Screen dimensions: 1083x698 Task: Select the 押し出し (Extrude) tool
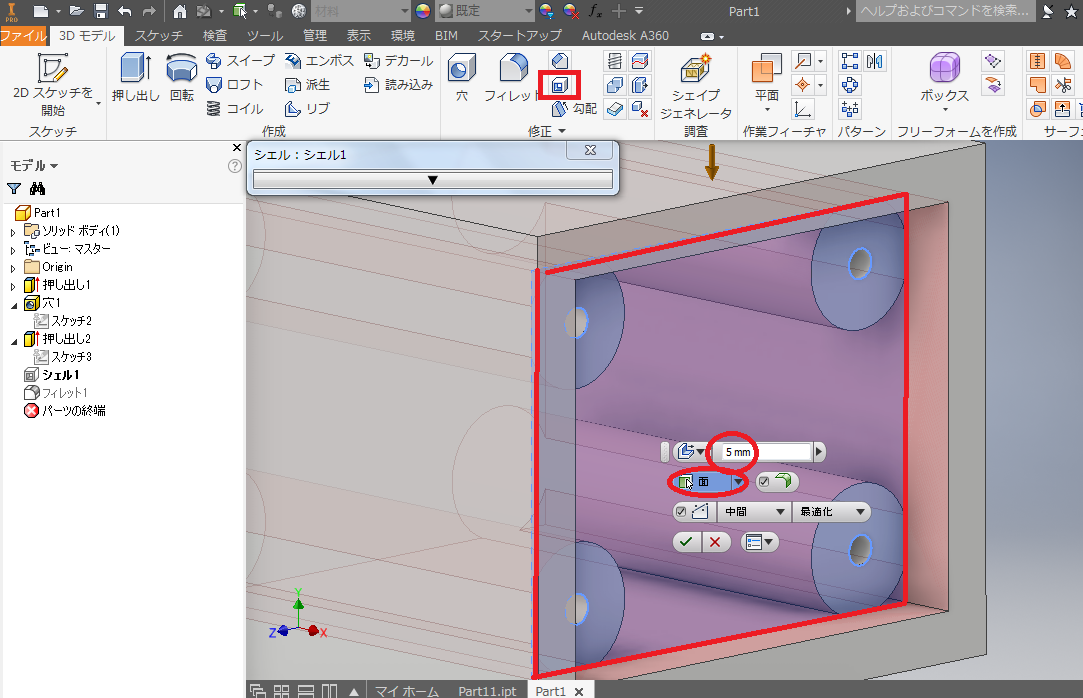click(x=135, y=77)
